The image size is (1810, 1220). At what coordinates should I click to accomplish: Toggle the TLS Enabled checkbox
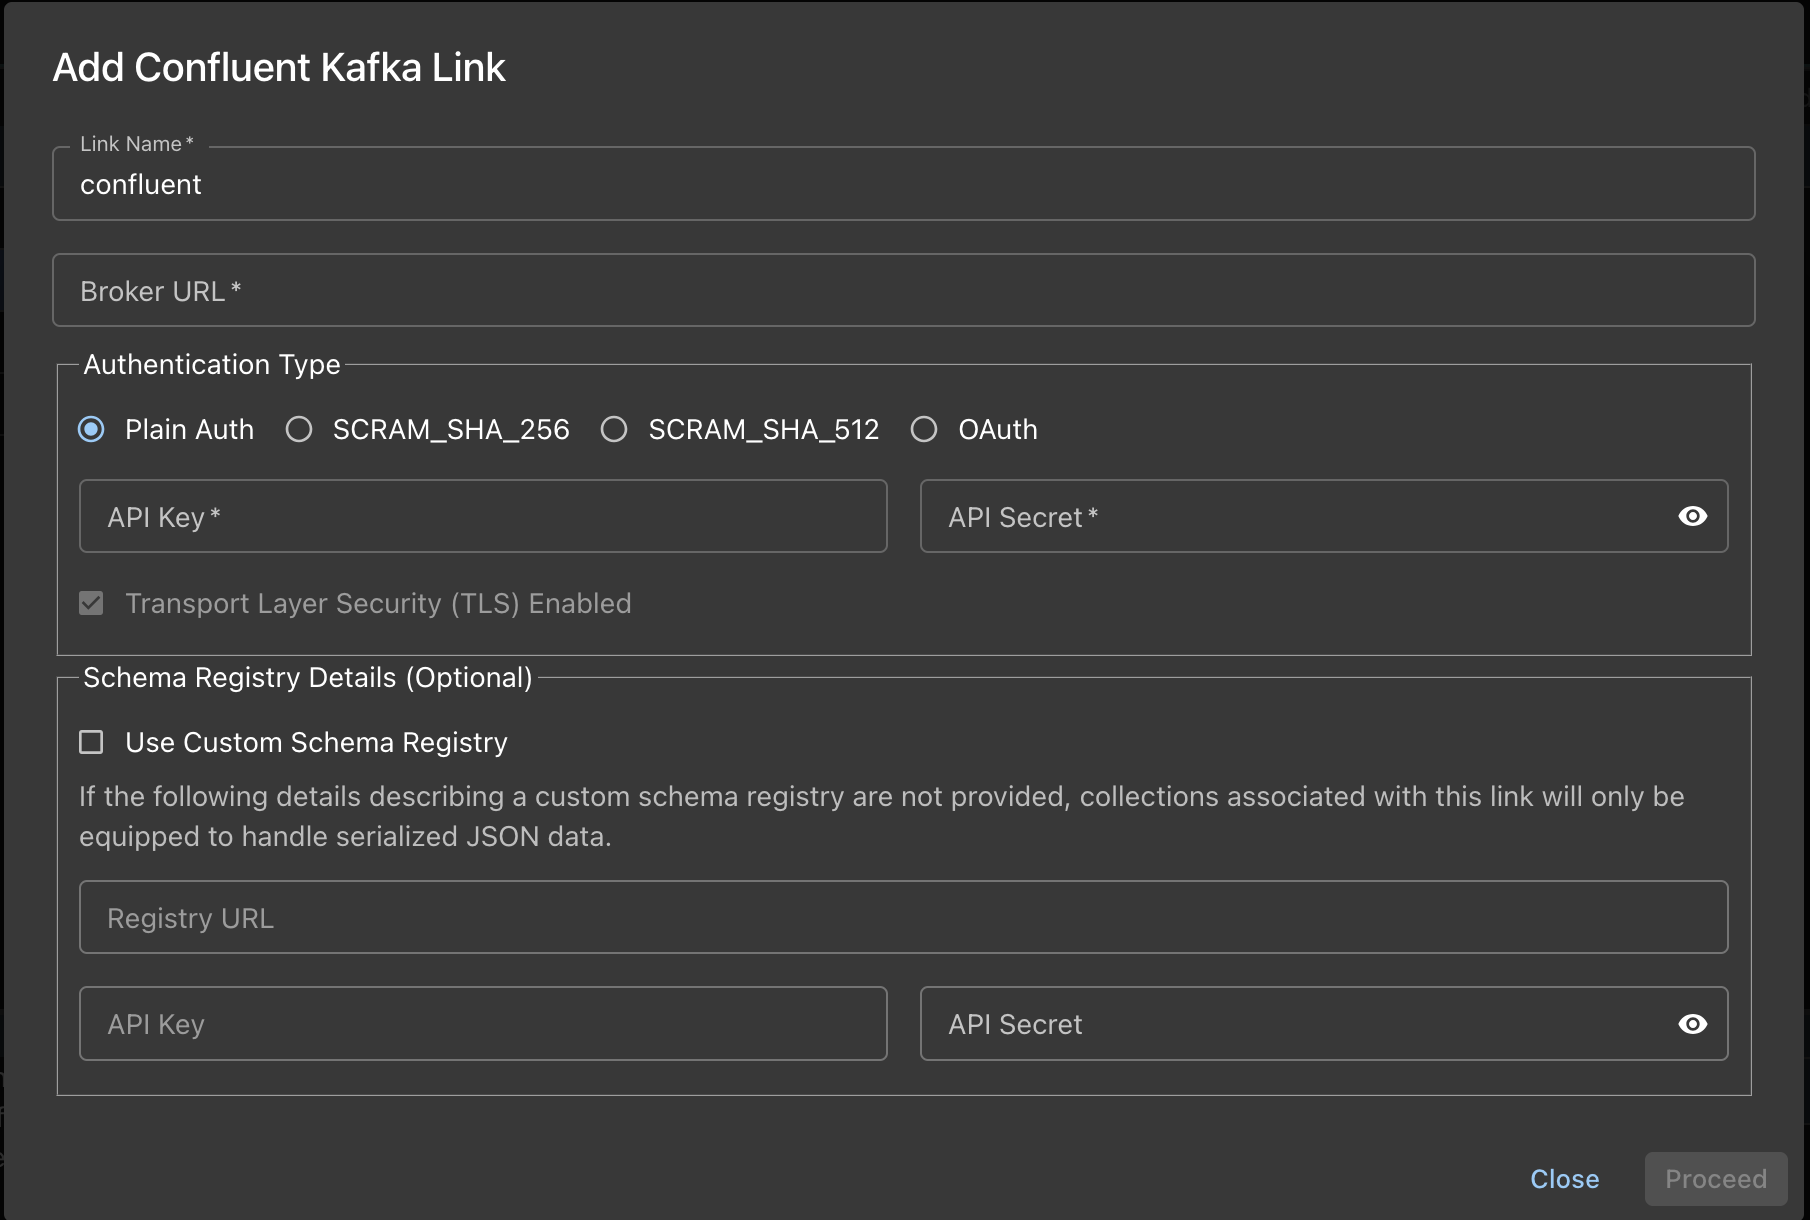91,603
